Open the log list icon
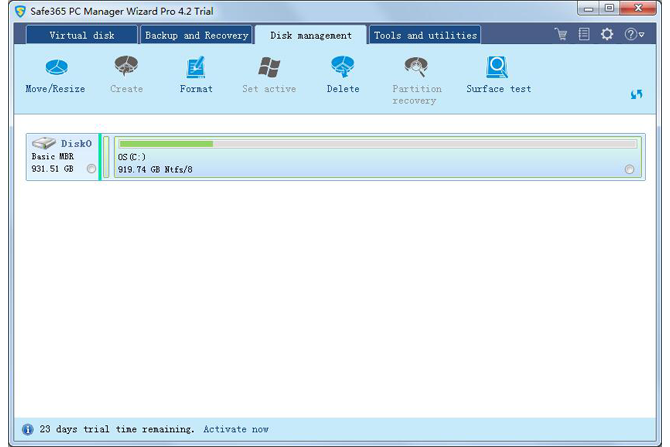 584,34
